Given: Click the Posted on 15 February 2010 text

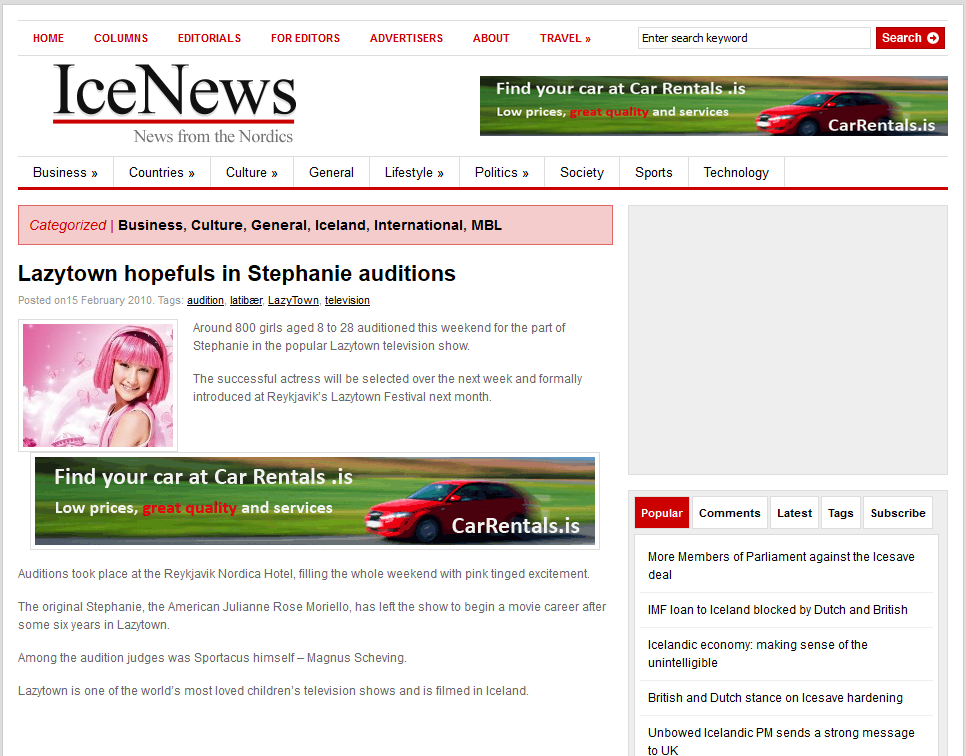Looking at the screenshot, I should click(86, 301).
